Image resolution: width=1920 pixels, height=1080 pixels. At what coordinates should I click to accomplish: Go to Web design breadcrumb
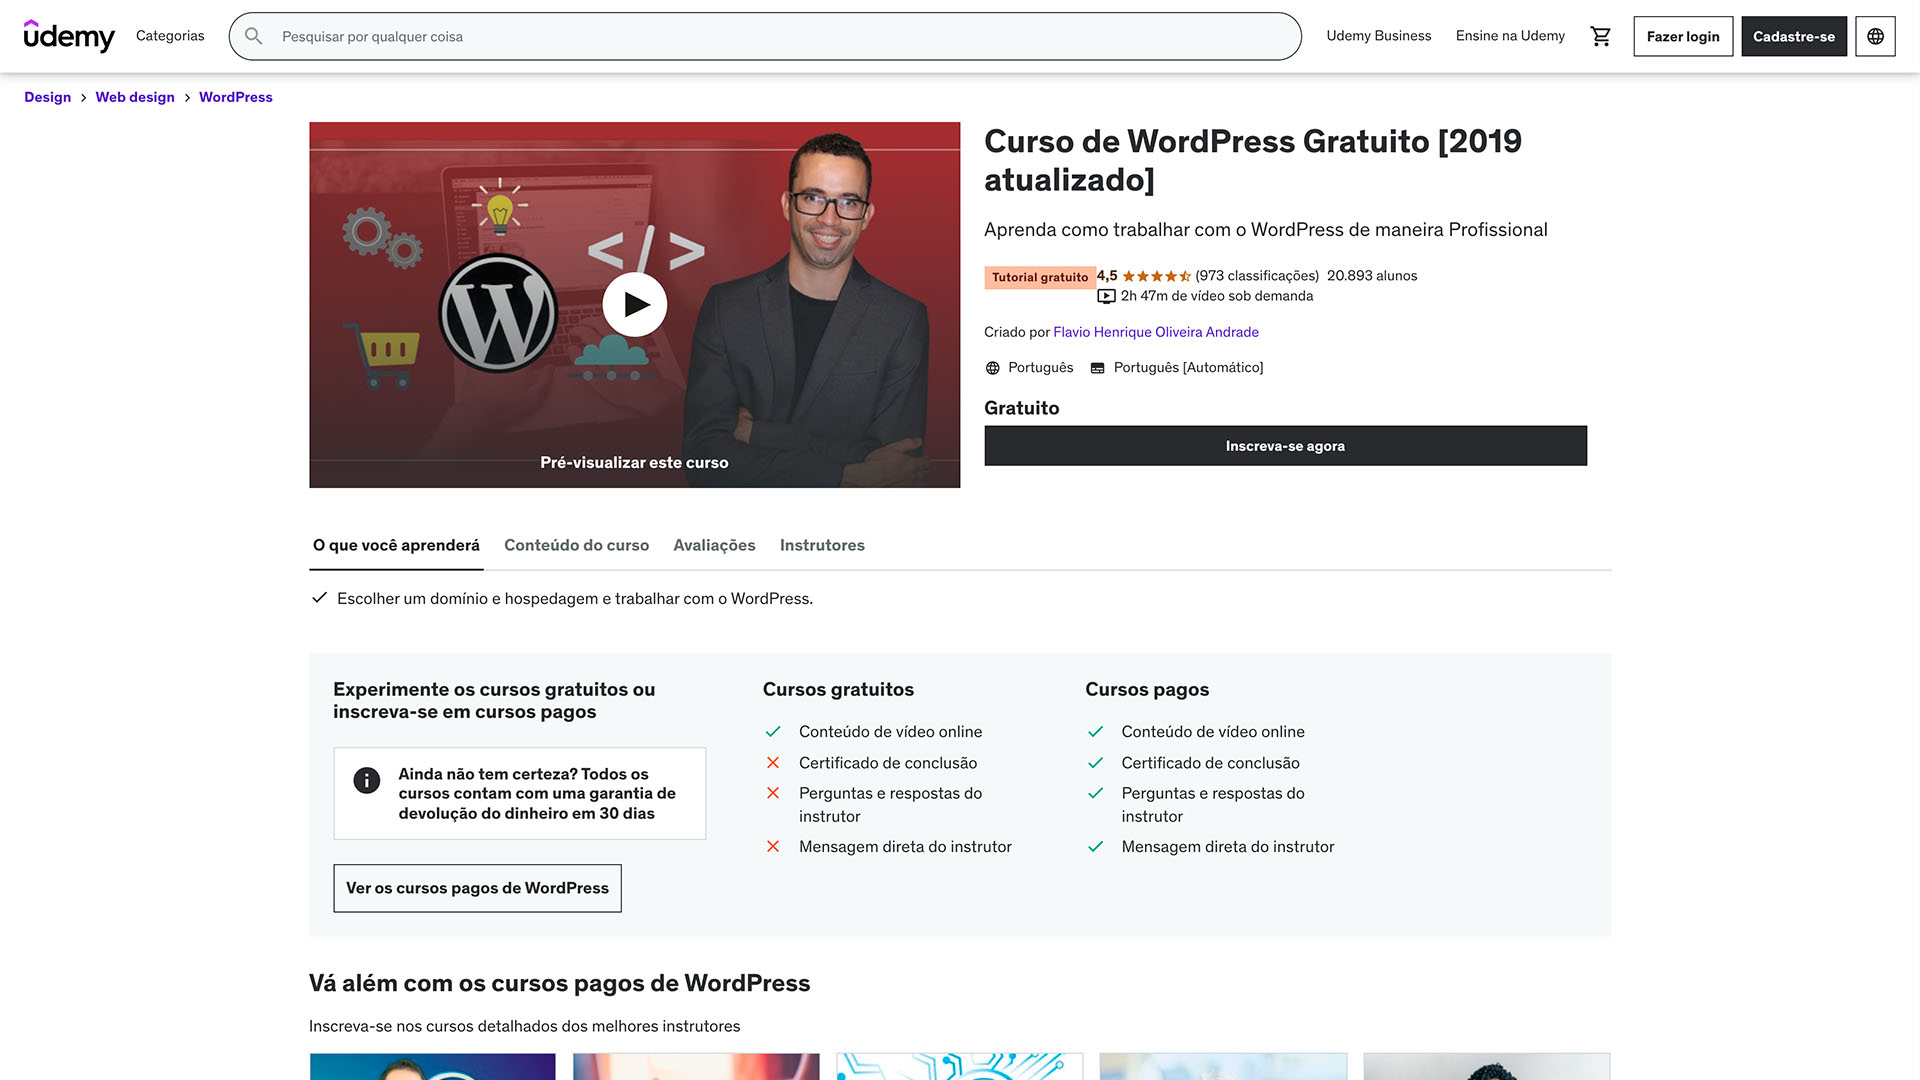click(x=135, y=97)
